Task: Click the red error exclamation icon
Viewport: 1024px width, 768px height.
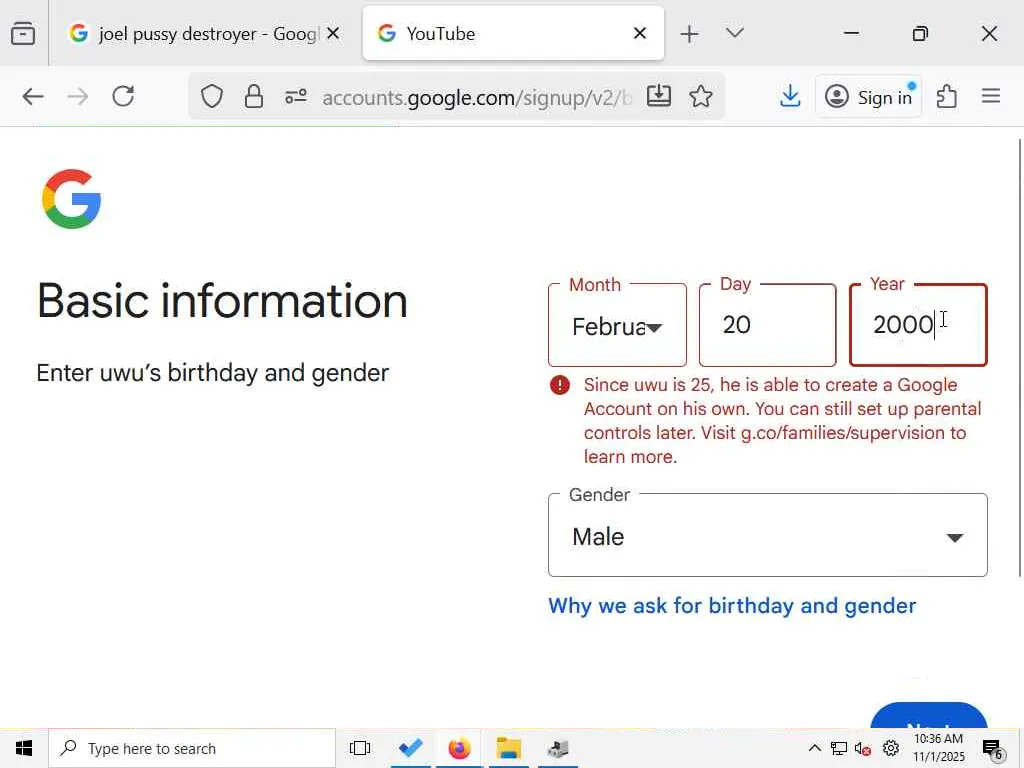Action: [x=560, y=385]
